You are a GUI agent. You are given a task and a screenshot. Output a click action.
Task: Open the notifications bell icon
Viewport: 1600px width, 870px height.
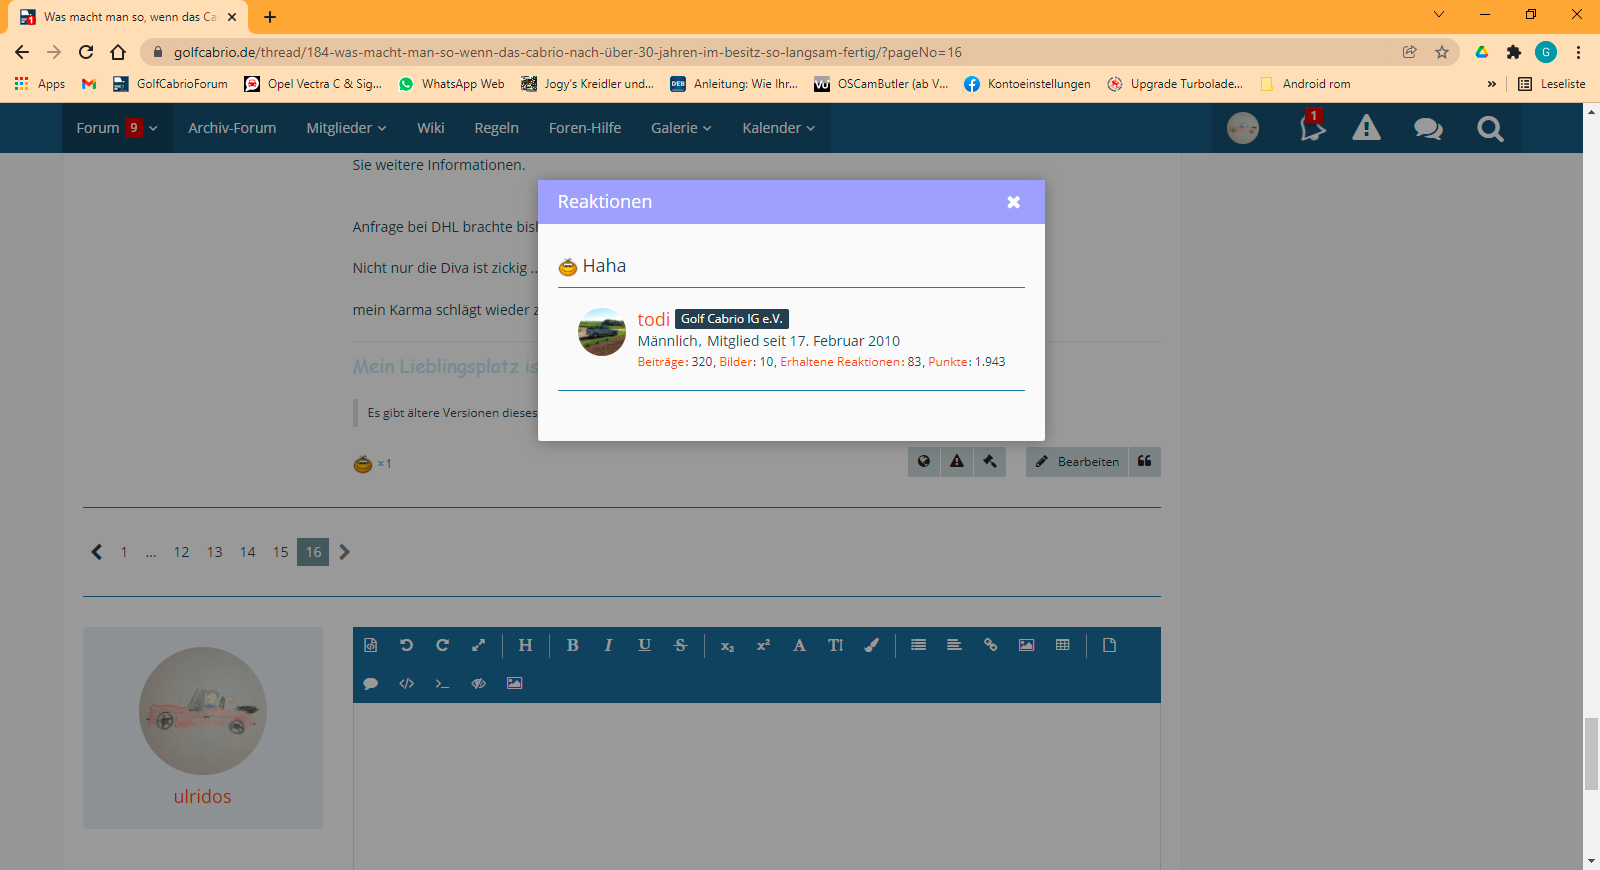click(1311, 128)
